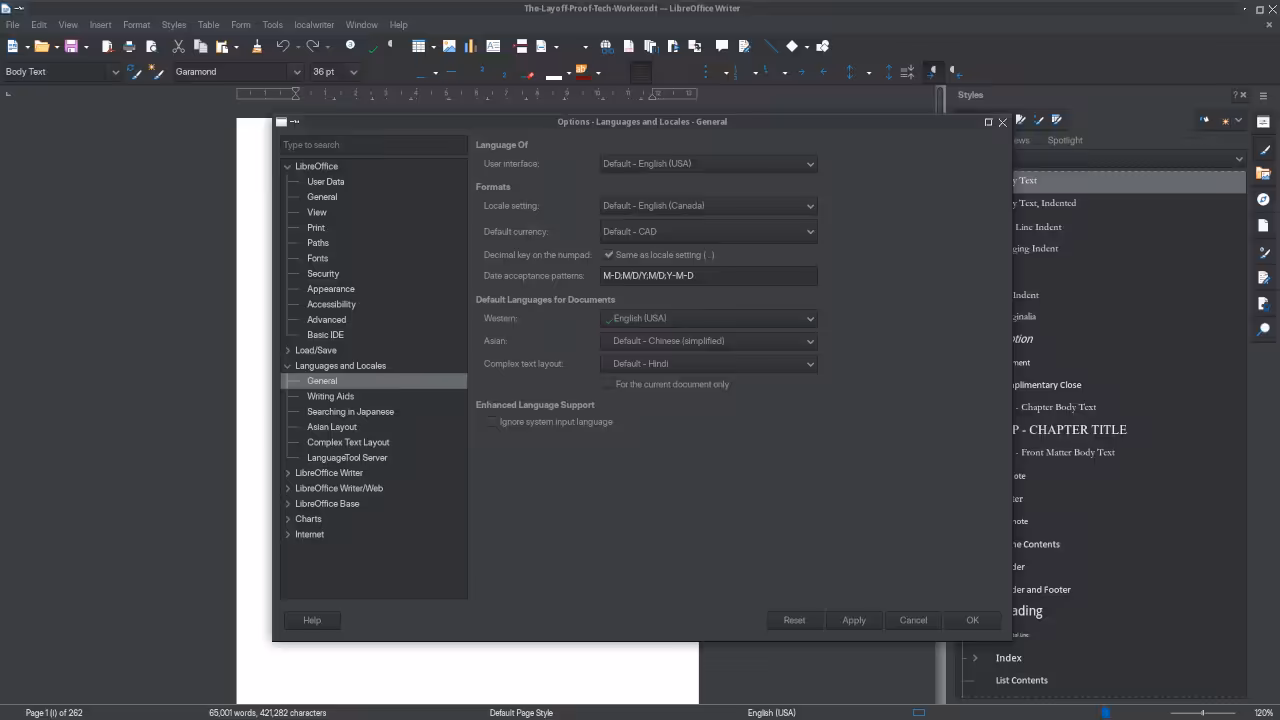Toggle 'Same as locale setting' checkbox
Screen dimensions: 1280x720
pos(609,255)
